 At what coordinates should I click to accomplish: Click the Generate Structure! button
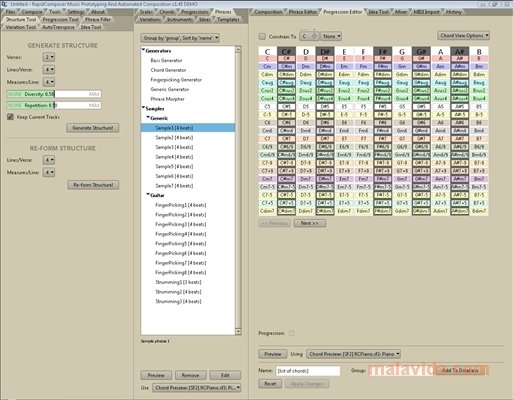[93, 128]
